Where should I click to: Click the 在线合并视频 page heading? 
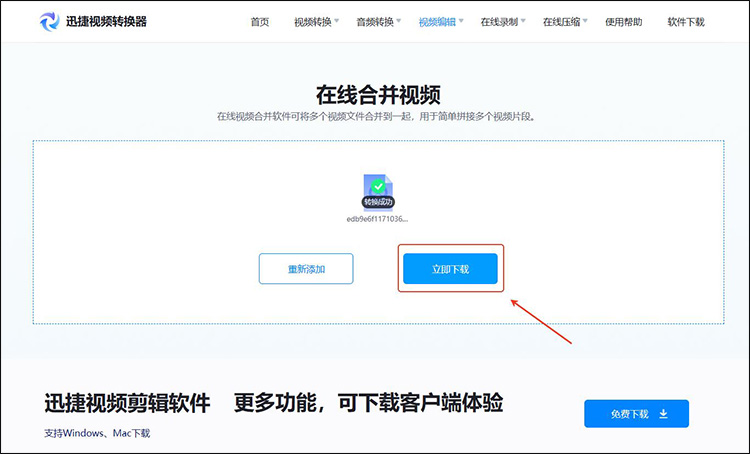(x=378, y=95)
